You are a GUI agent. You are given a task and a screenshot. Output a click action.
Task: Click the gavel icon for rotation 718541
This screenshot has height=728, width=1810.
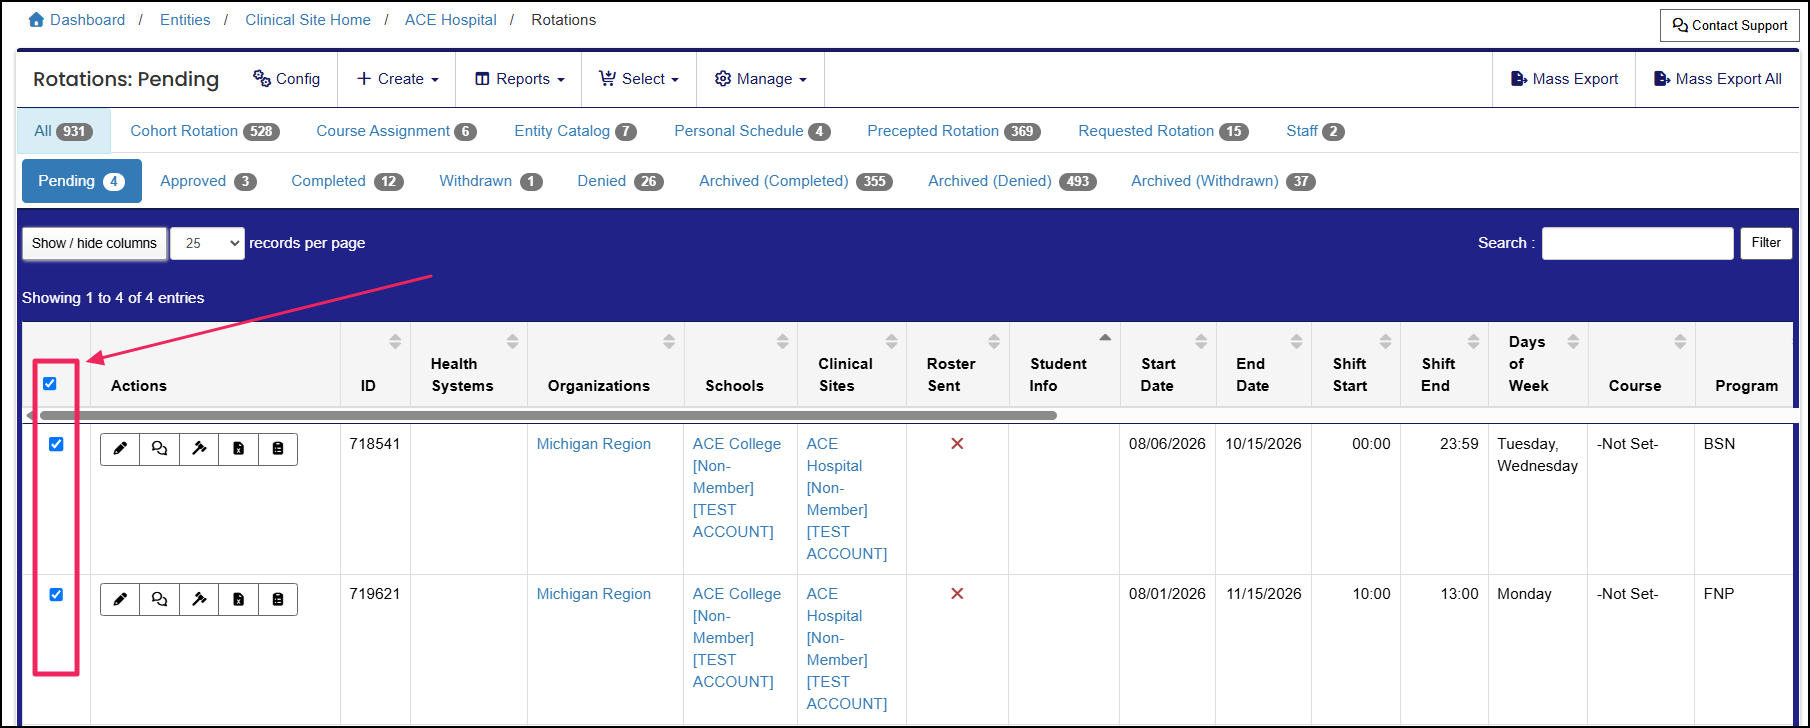click(199, 449)
